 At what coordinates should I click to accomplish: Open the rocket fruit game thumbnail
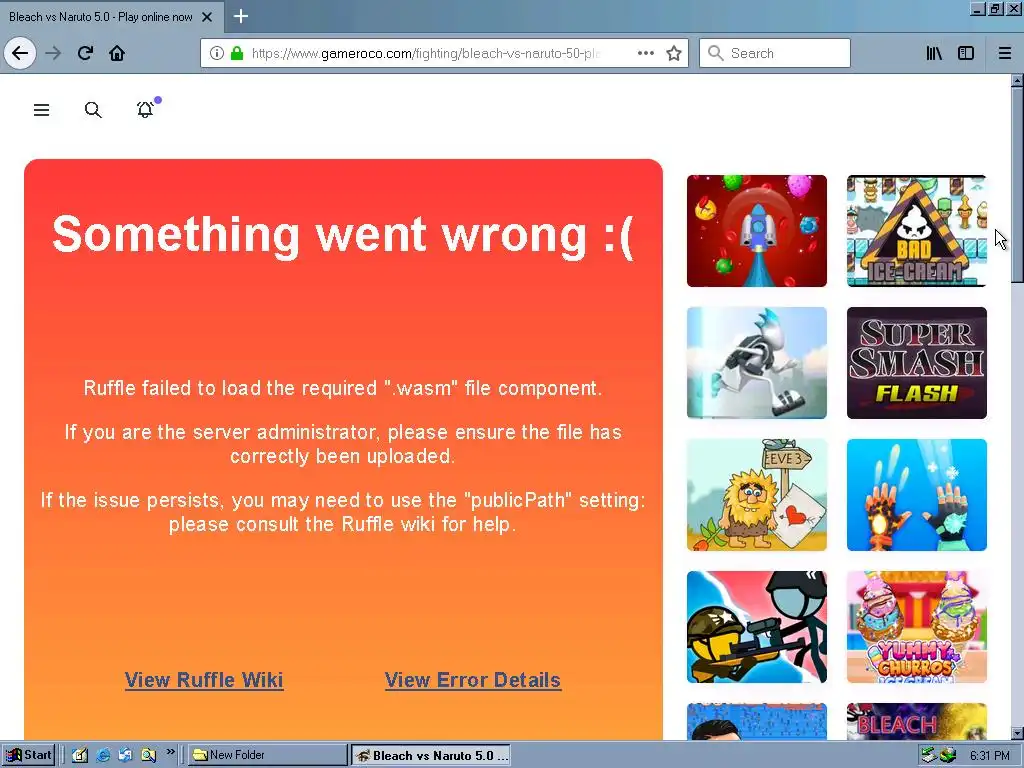[x=756, y=231]
